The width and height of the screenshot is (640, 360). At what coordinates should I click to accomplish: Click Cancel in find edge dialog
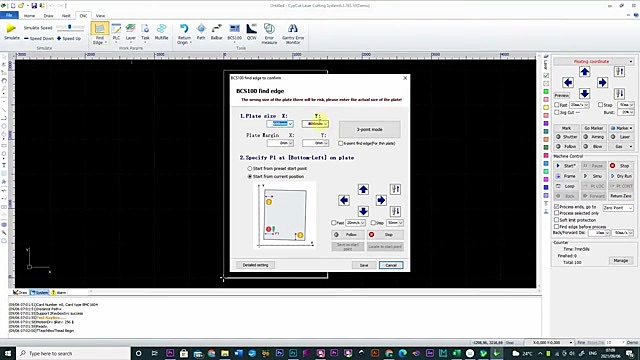(x=391, y=265)
